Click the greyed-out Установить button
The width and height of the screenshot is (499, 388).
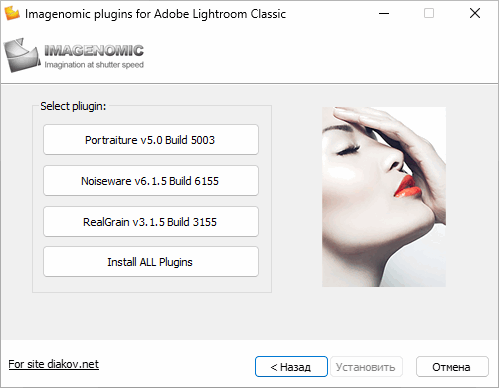click(x=366, y=367)
